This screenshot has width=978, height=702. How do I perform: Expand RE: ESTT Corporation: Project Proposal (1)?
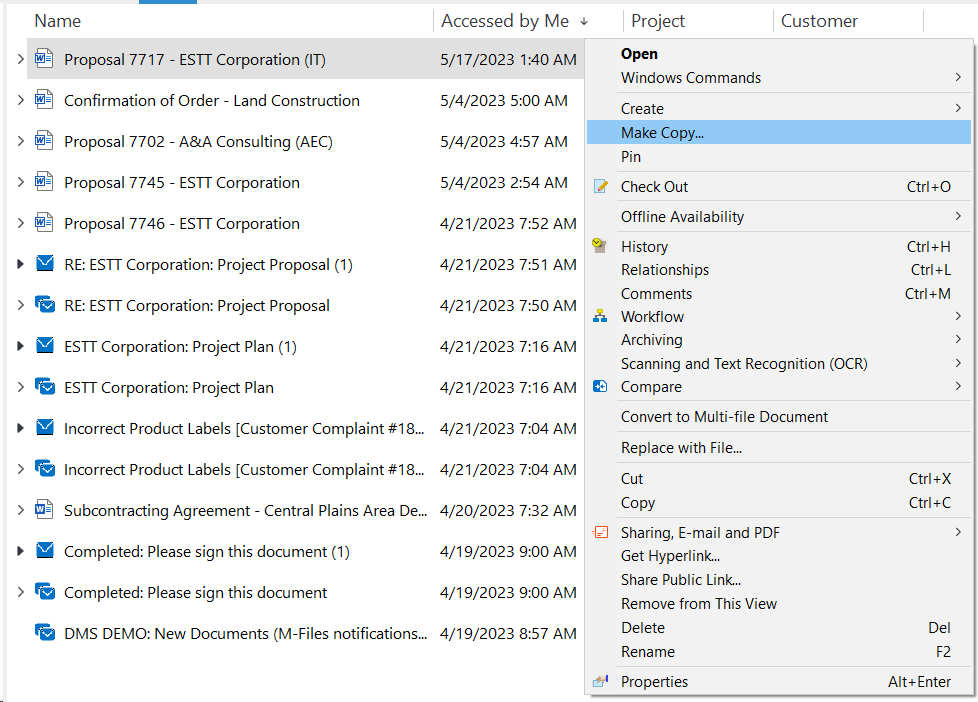pyautogui.click(x=20, y=264)
